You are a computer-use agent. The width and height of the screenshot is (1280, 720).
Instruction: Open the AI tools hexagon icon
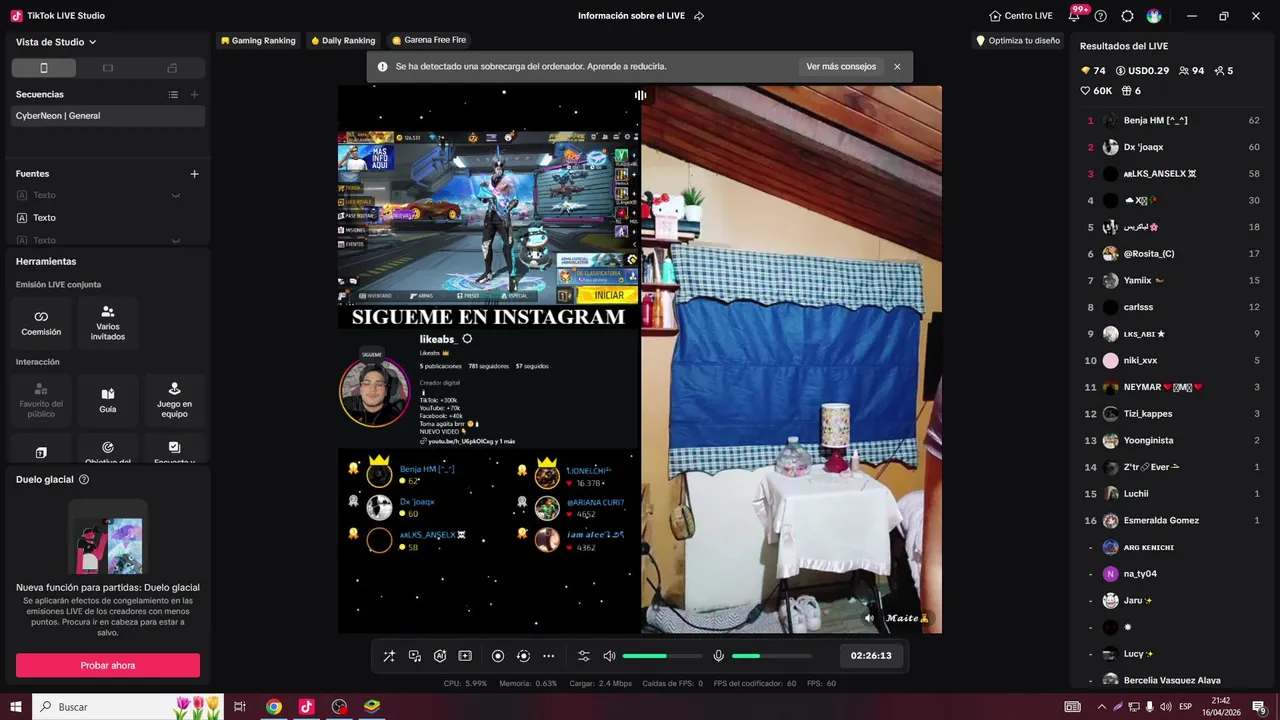[440, 656]
